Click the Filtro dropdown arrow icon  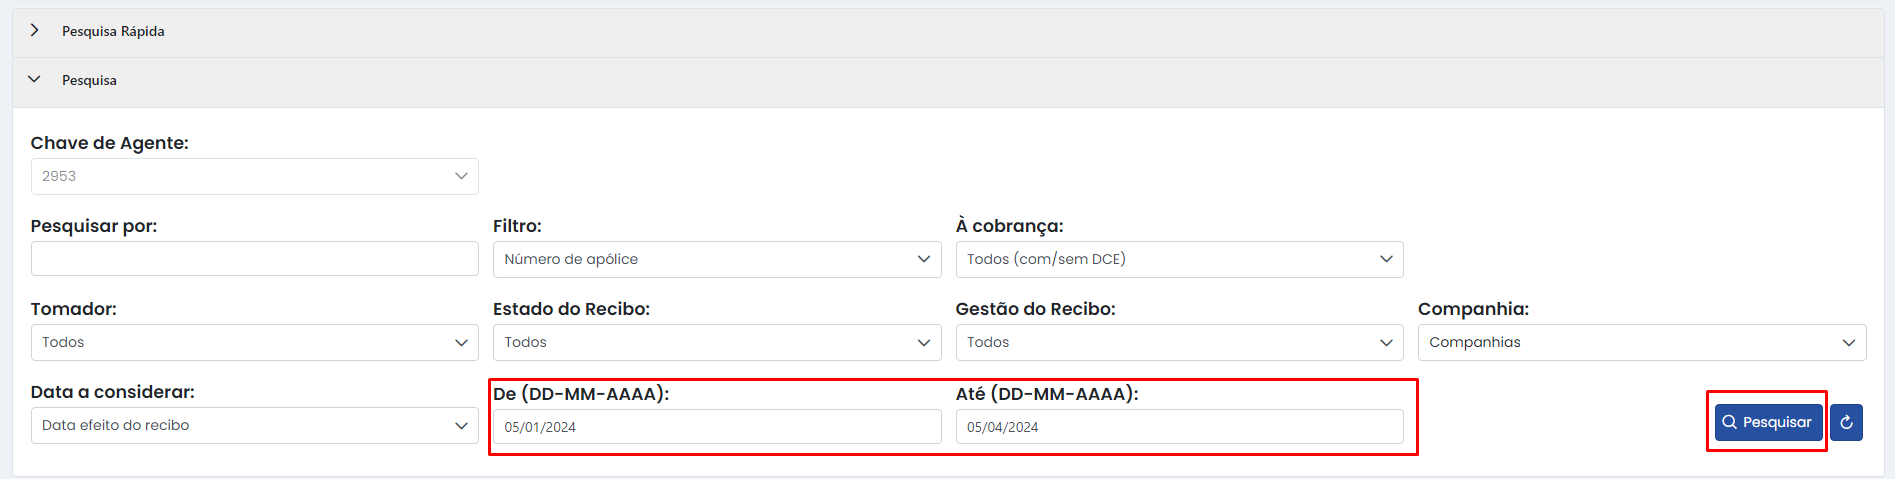point(923,259)
